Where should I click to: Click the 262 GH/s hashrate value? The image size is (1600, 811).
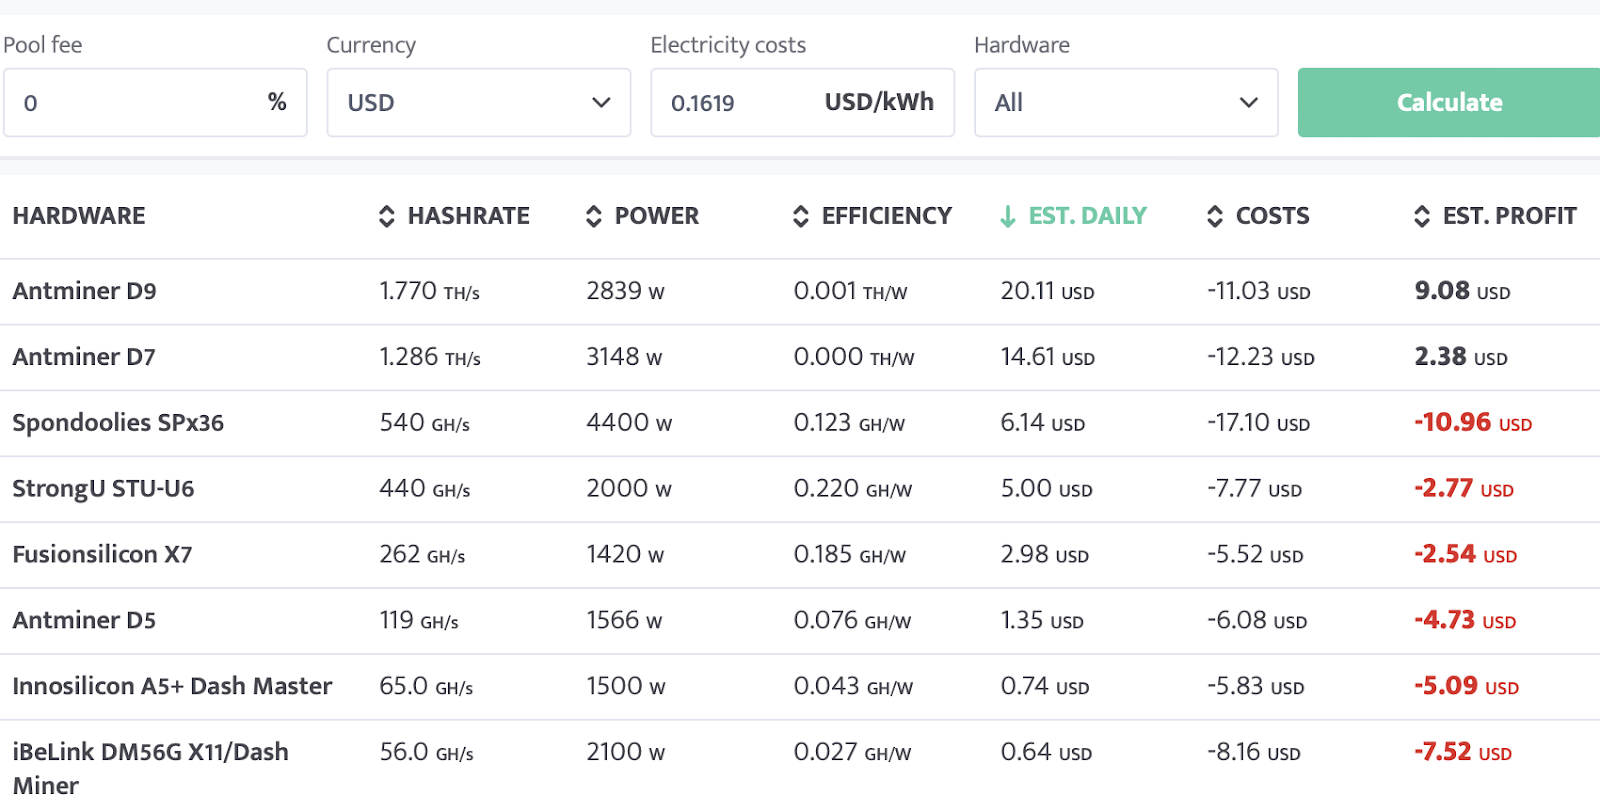pyautogui.click(x=422, y=555)
